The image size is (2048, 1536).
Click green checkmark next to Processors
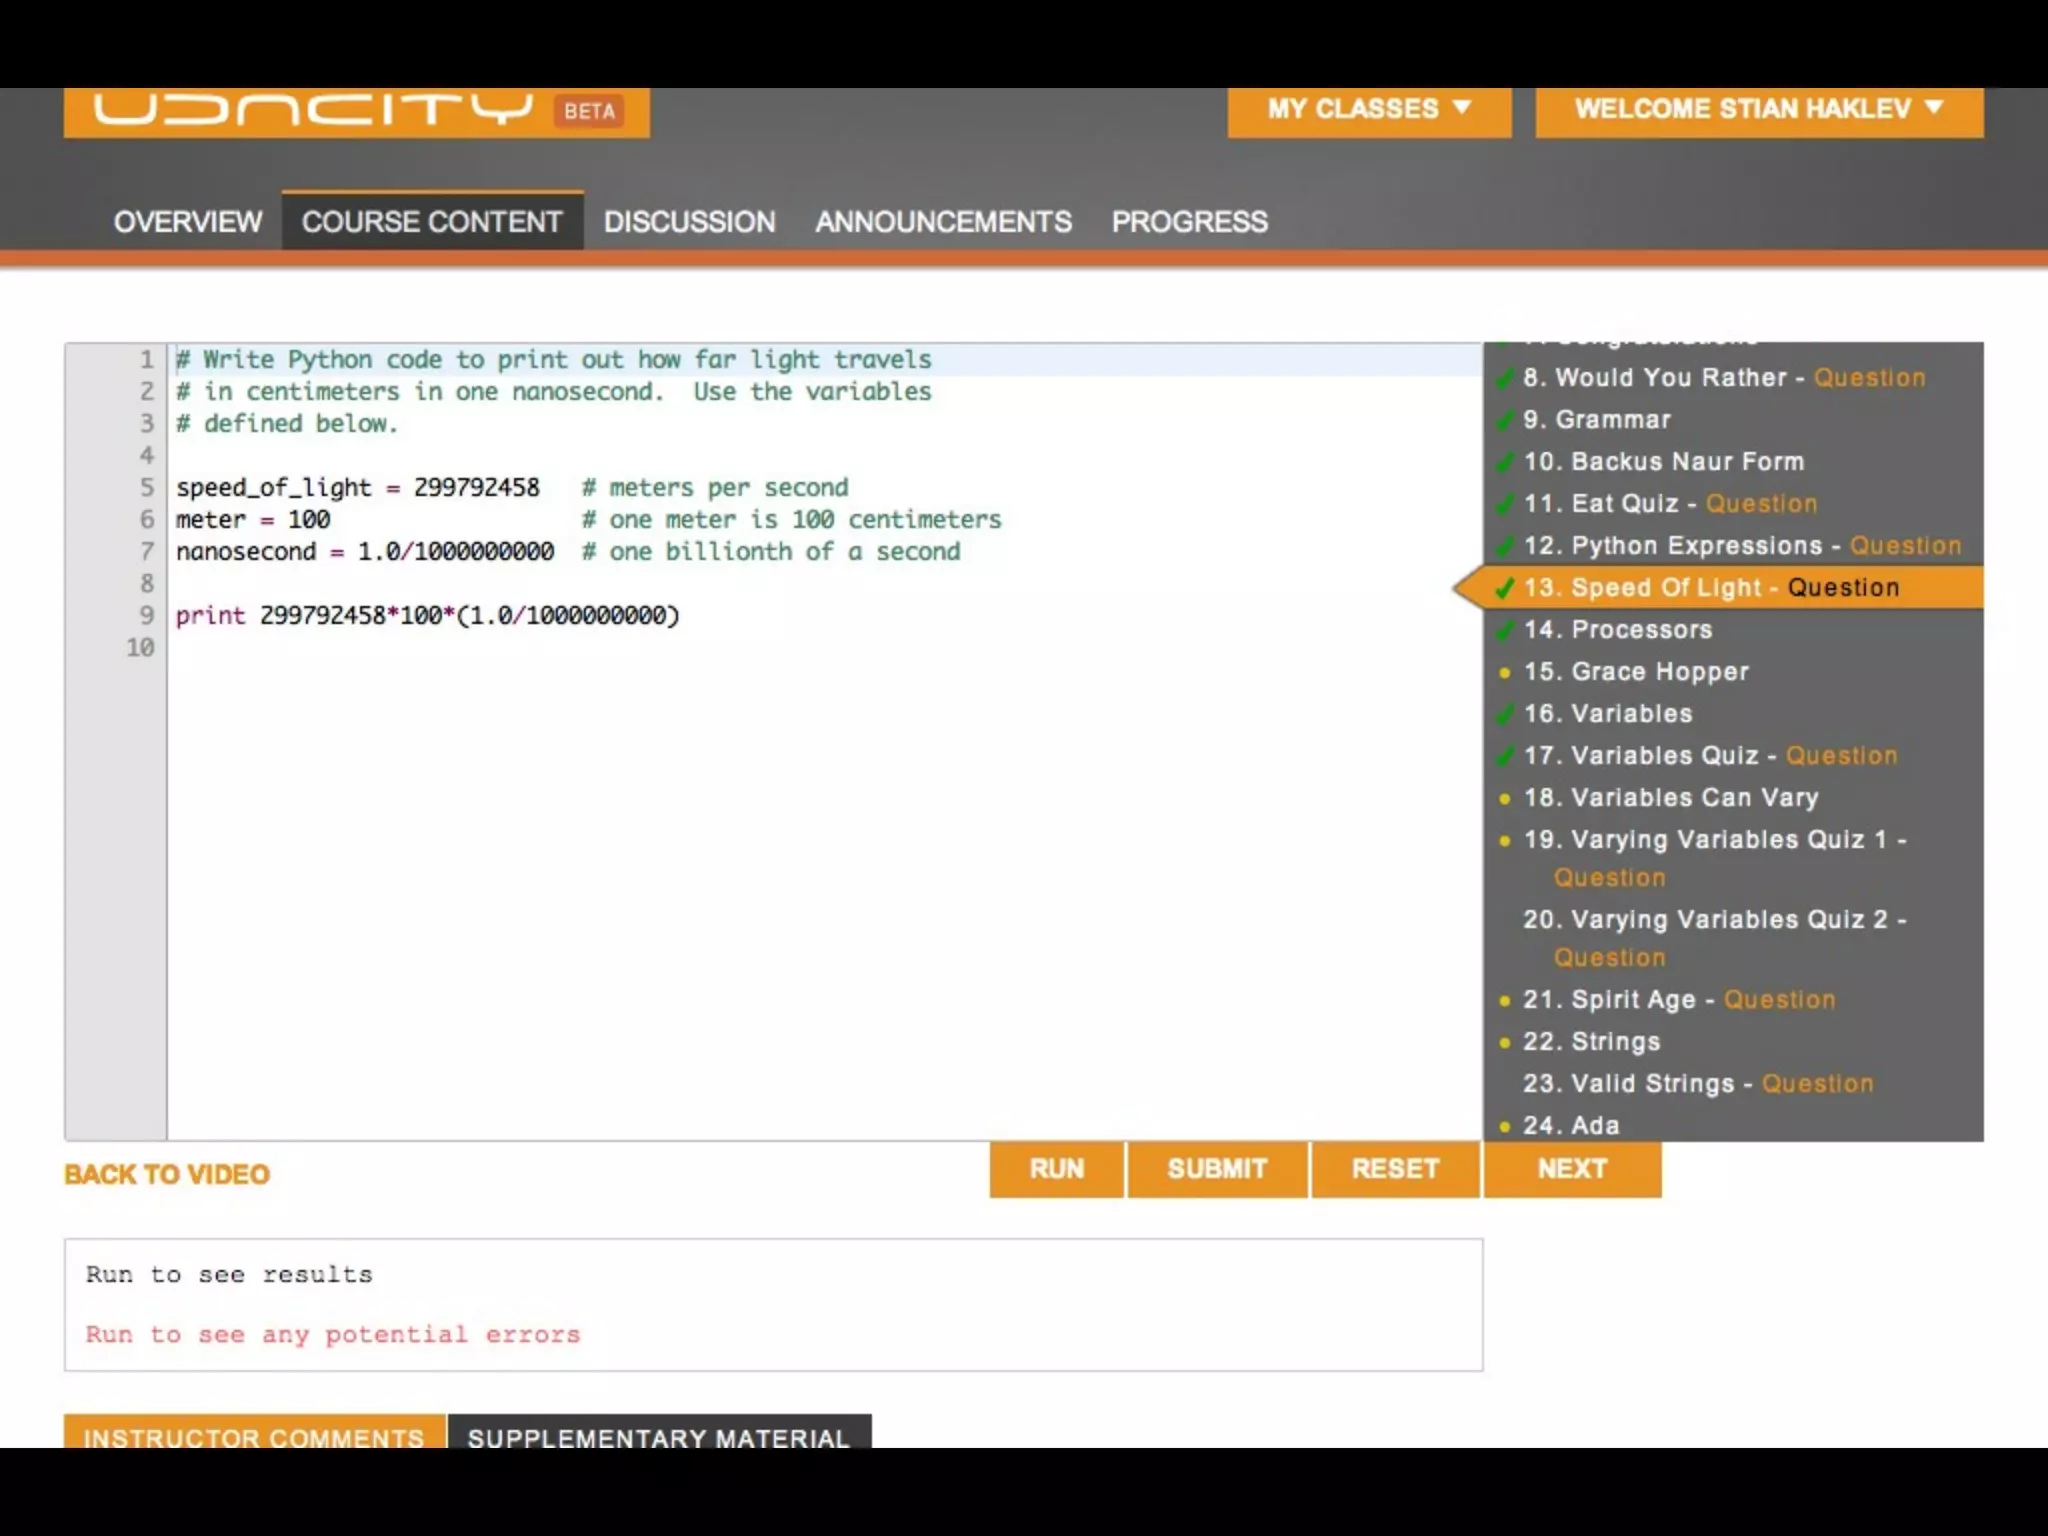coord(1504,630)
